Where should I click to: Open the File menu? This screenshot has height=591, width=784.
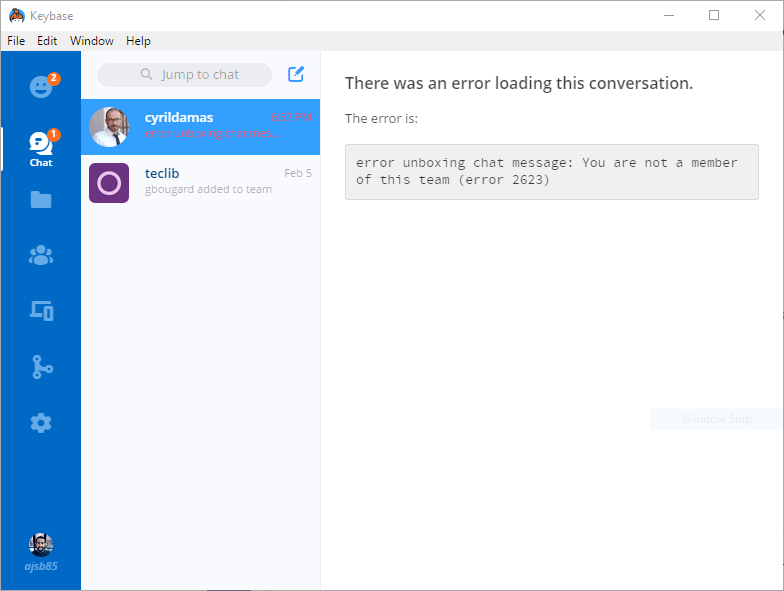[x=16, y=41]
